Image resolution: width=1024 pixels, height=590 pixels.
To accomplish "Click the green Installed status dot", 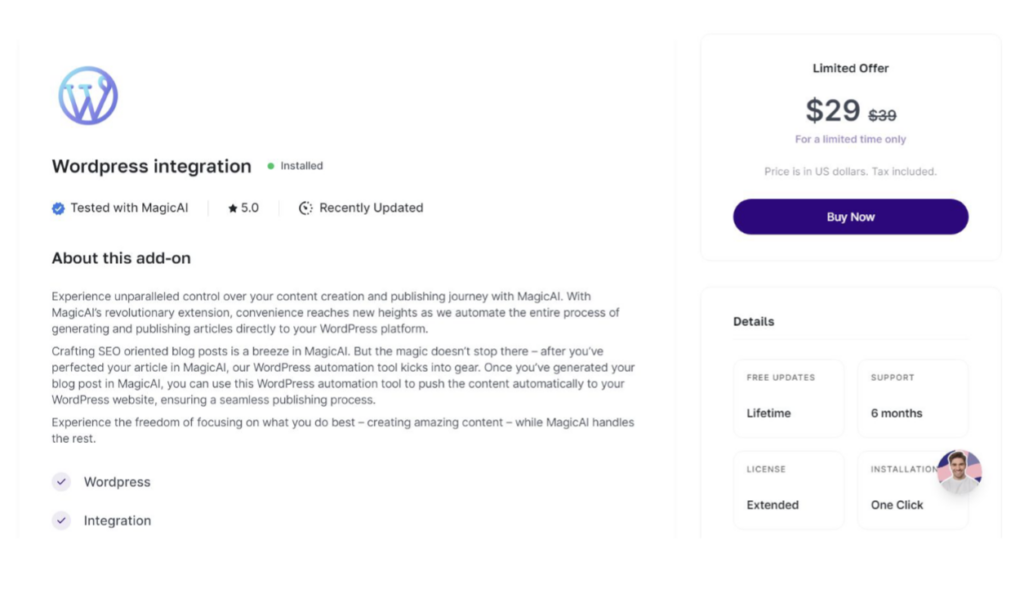I will 271,166.
